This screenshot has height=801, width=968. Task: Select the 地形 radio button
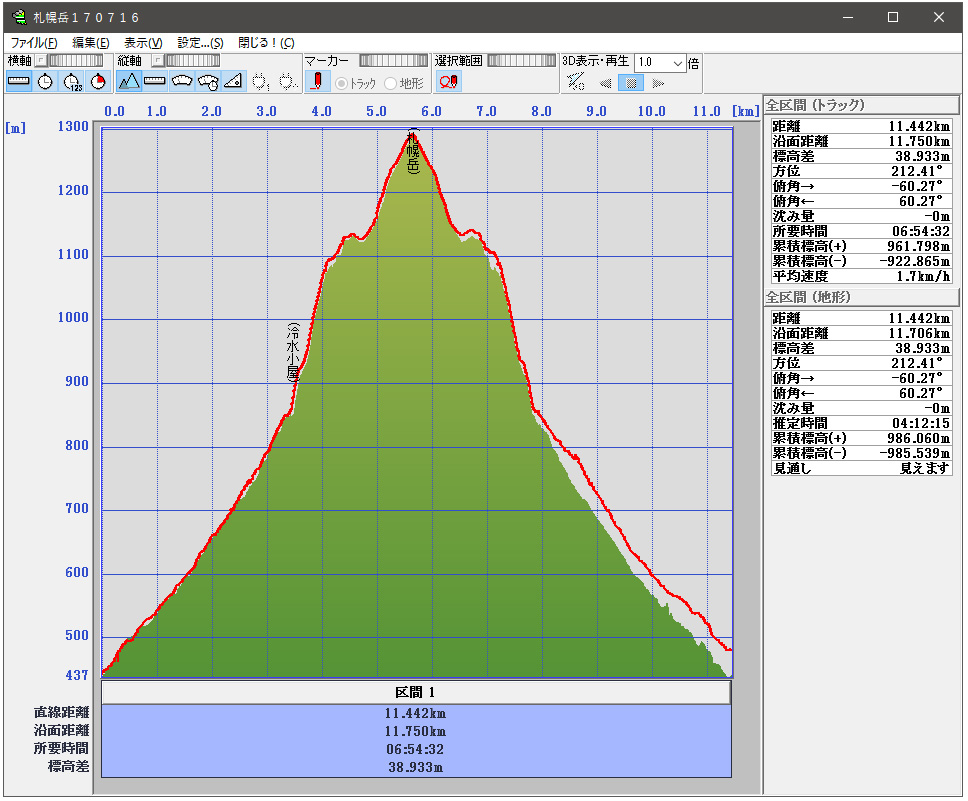click(x=391, y=83)
